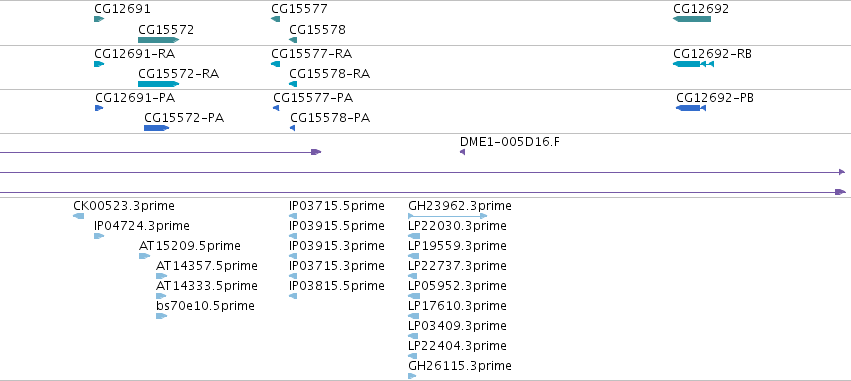851x381 pixels.
Task: Click the AT15209.5prime EST arrow
Action: point(144,256)
